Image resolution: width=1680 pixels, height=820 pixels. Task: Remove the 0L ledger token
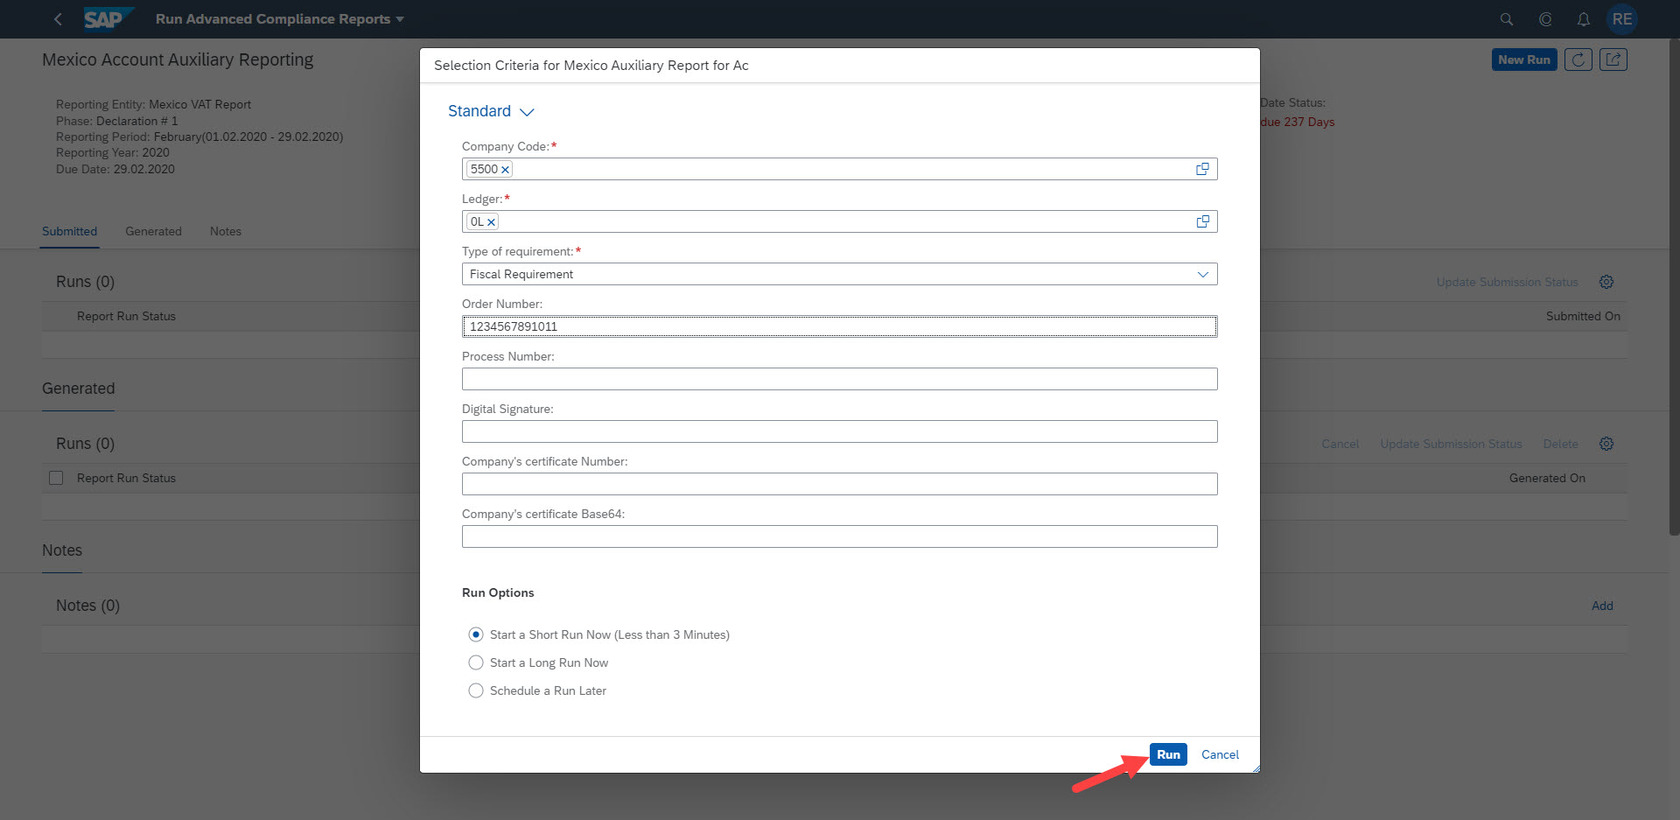tap(491, 222)
